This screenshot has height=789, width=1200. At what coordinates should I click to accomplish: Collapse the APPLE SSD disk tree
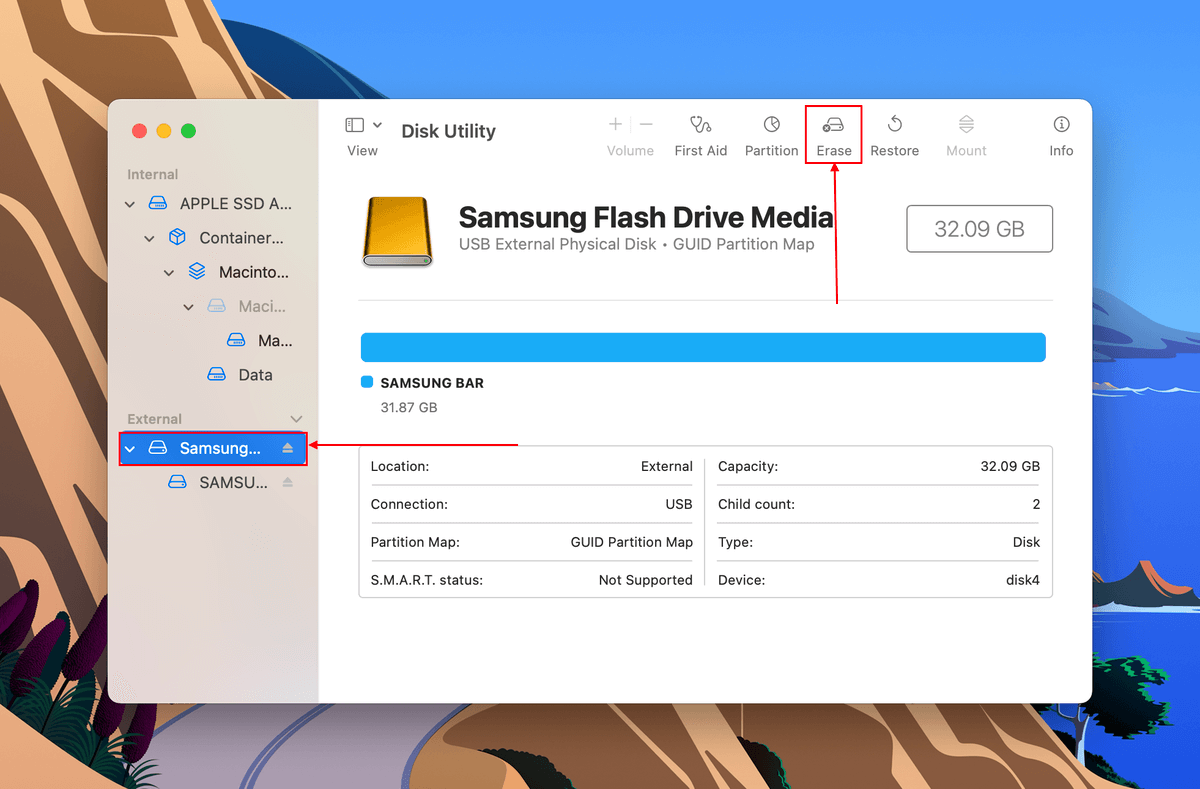tap(129, 204)
